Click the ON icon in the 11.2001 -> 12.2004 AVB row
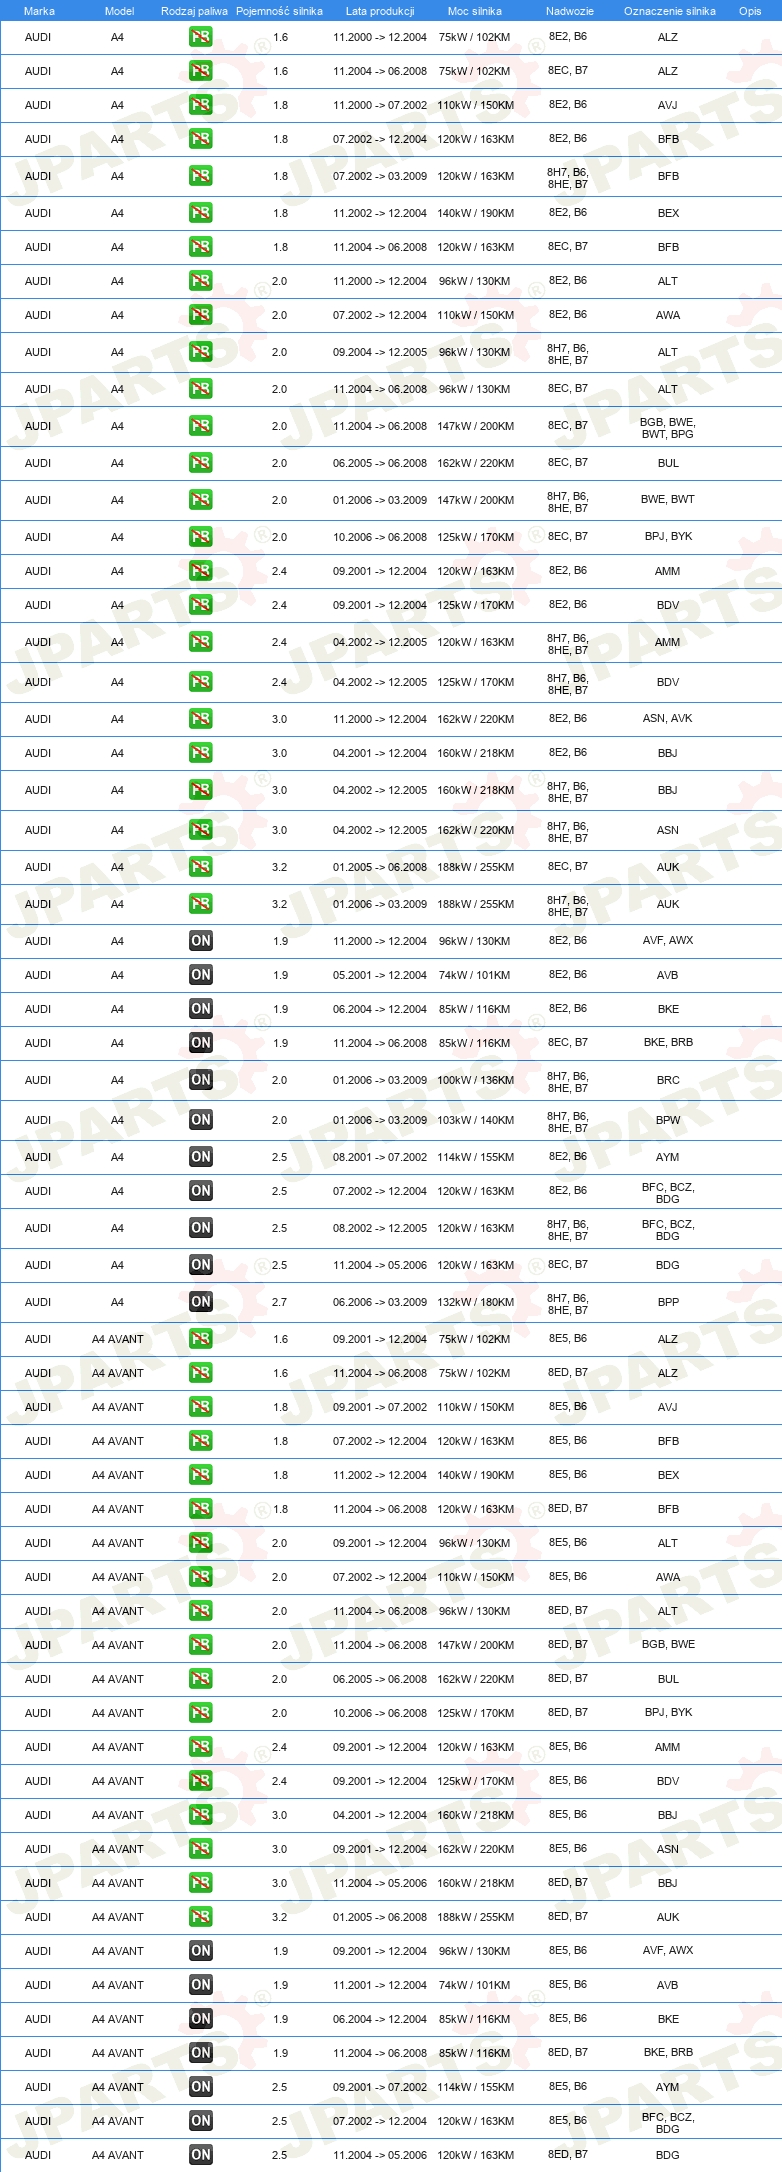 point(201,1985)
